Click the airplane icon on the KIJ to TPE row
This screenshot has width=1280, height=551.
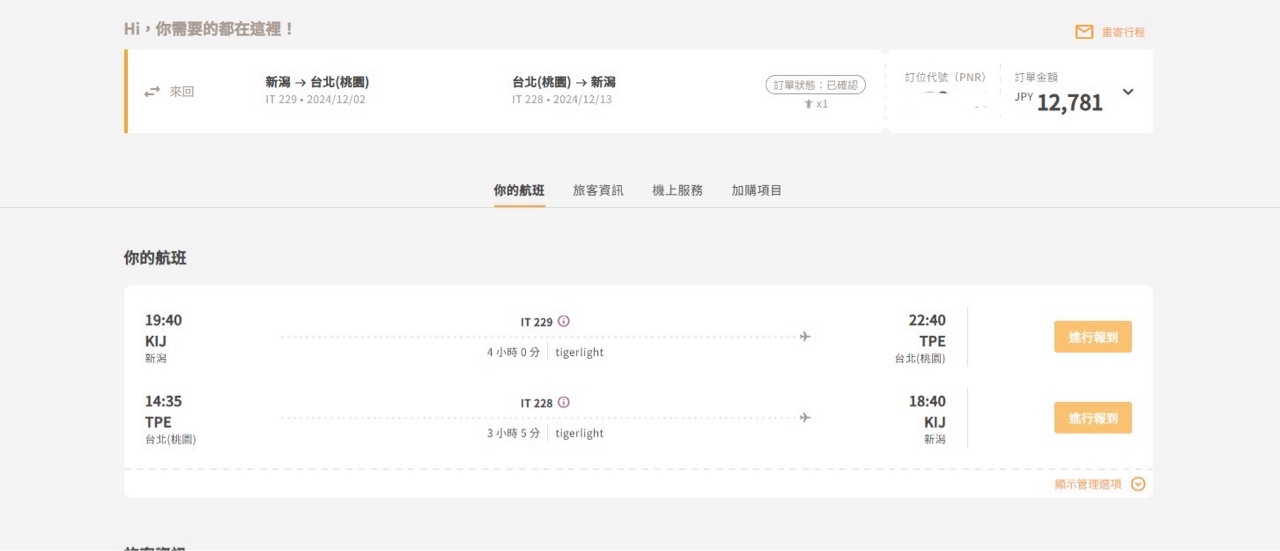[805, 337]
